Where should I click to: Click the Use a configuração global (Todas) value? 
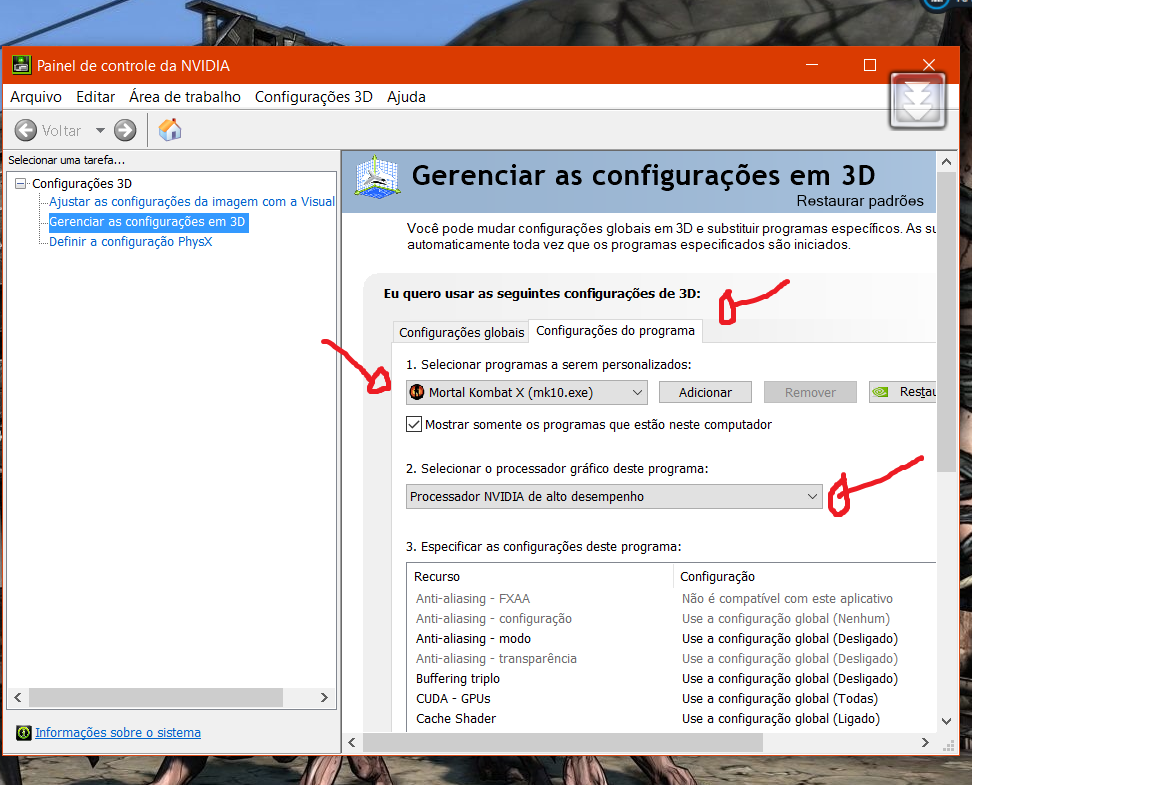[780, 698]
